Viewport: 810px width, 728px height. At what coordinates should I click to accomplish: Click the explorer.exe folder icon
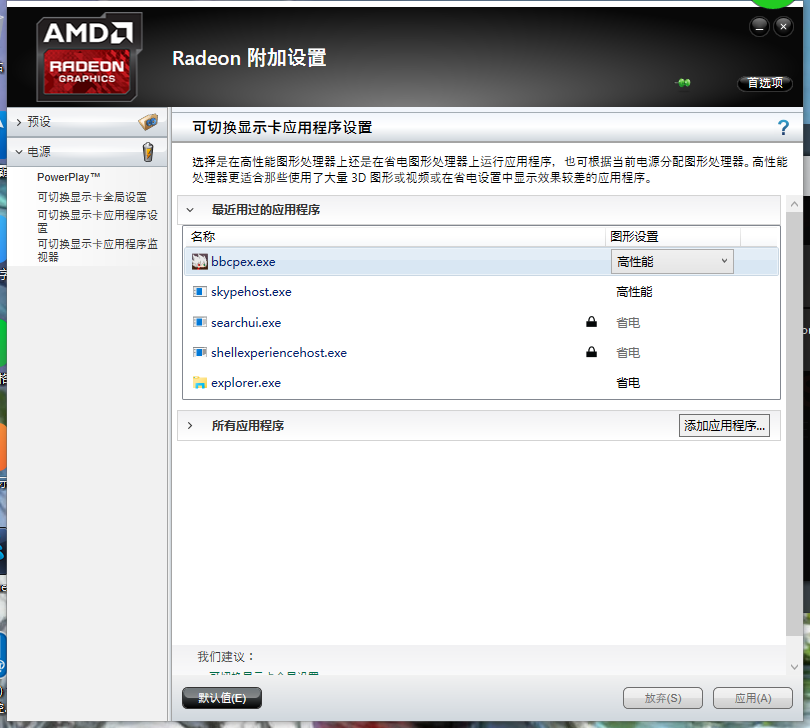[x=199, y=383]
